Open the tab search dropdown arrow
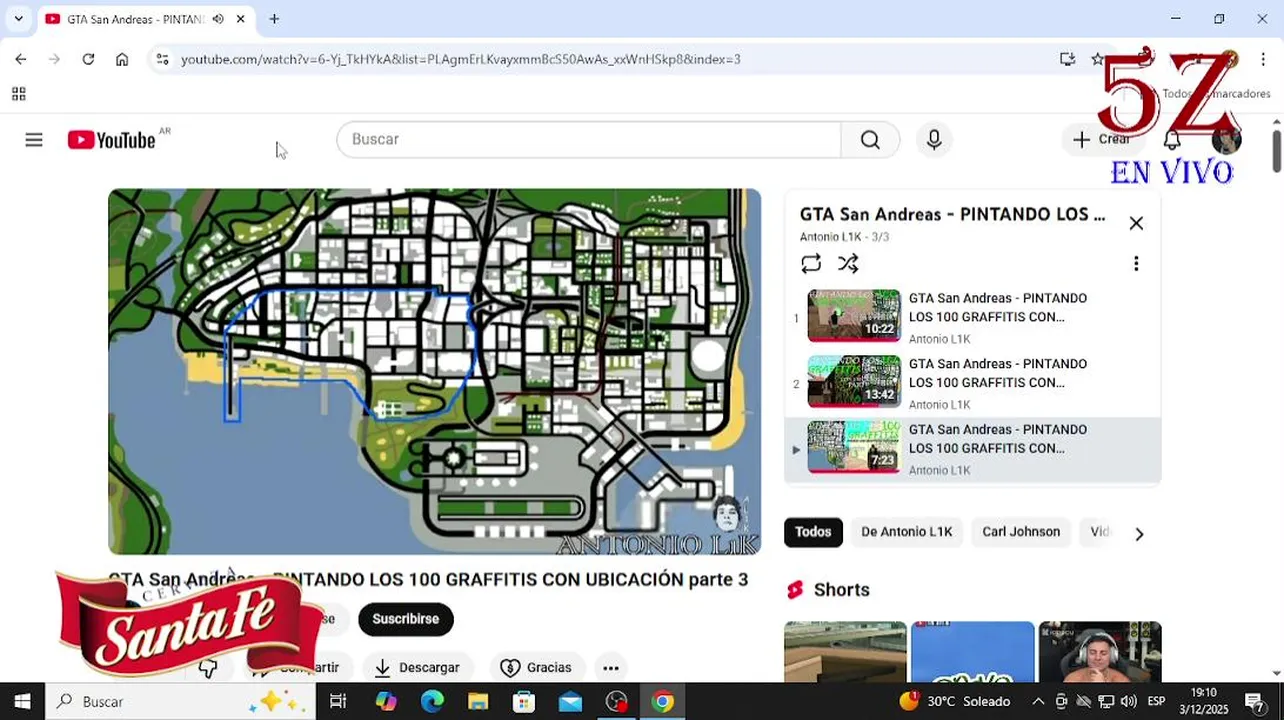 [18, 19]
